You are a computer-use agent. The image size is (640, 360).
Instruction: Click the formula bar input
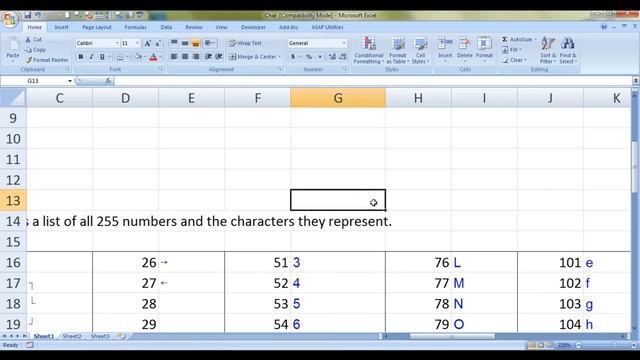[x=373, y=81]
